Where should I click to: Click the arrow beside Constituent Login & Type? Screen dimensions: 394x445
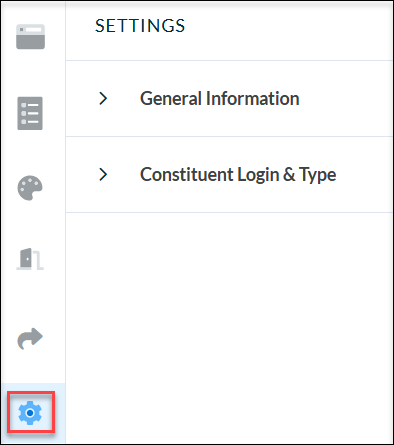[x=103, y=174]
